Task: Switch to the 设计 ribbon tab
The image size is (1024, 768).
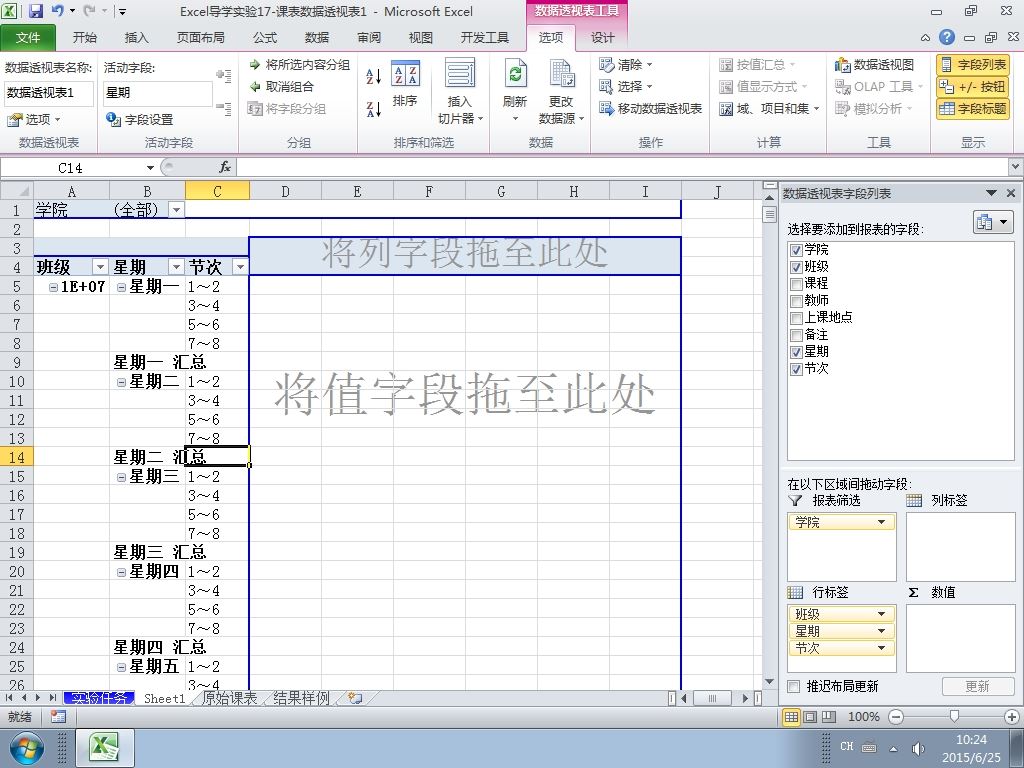Action: click(x=602, y=37)
